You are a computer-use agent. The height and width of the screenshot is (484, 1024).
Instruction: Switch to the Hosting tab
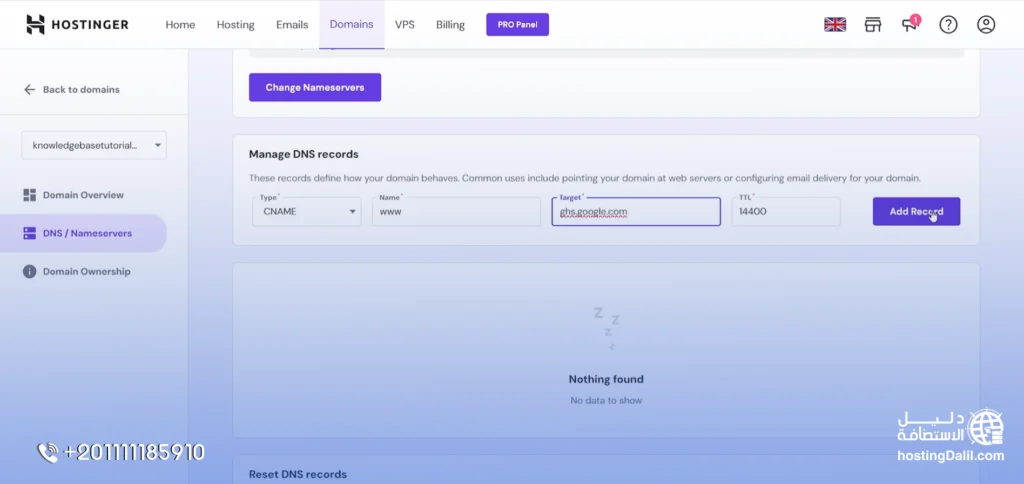235,24
